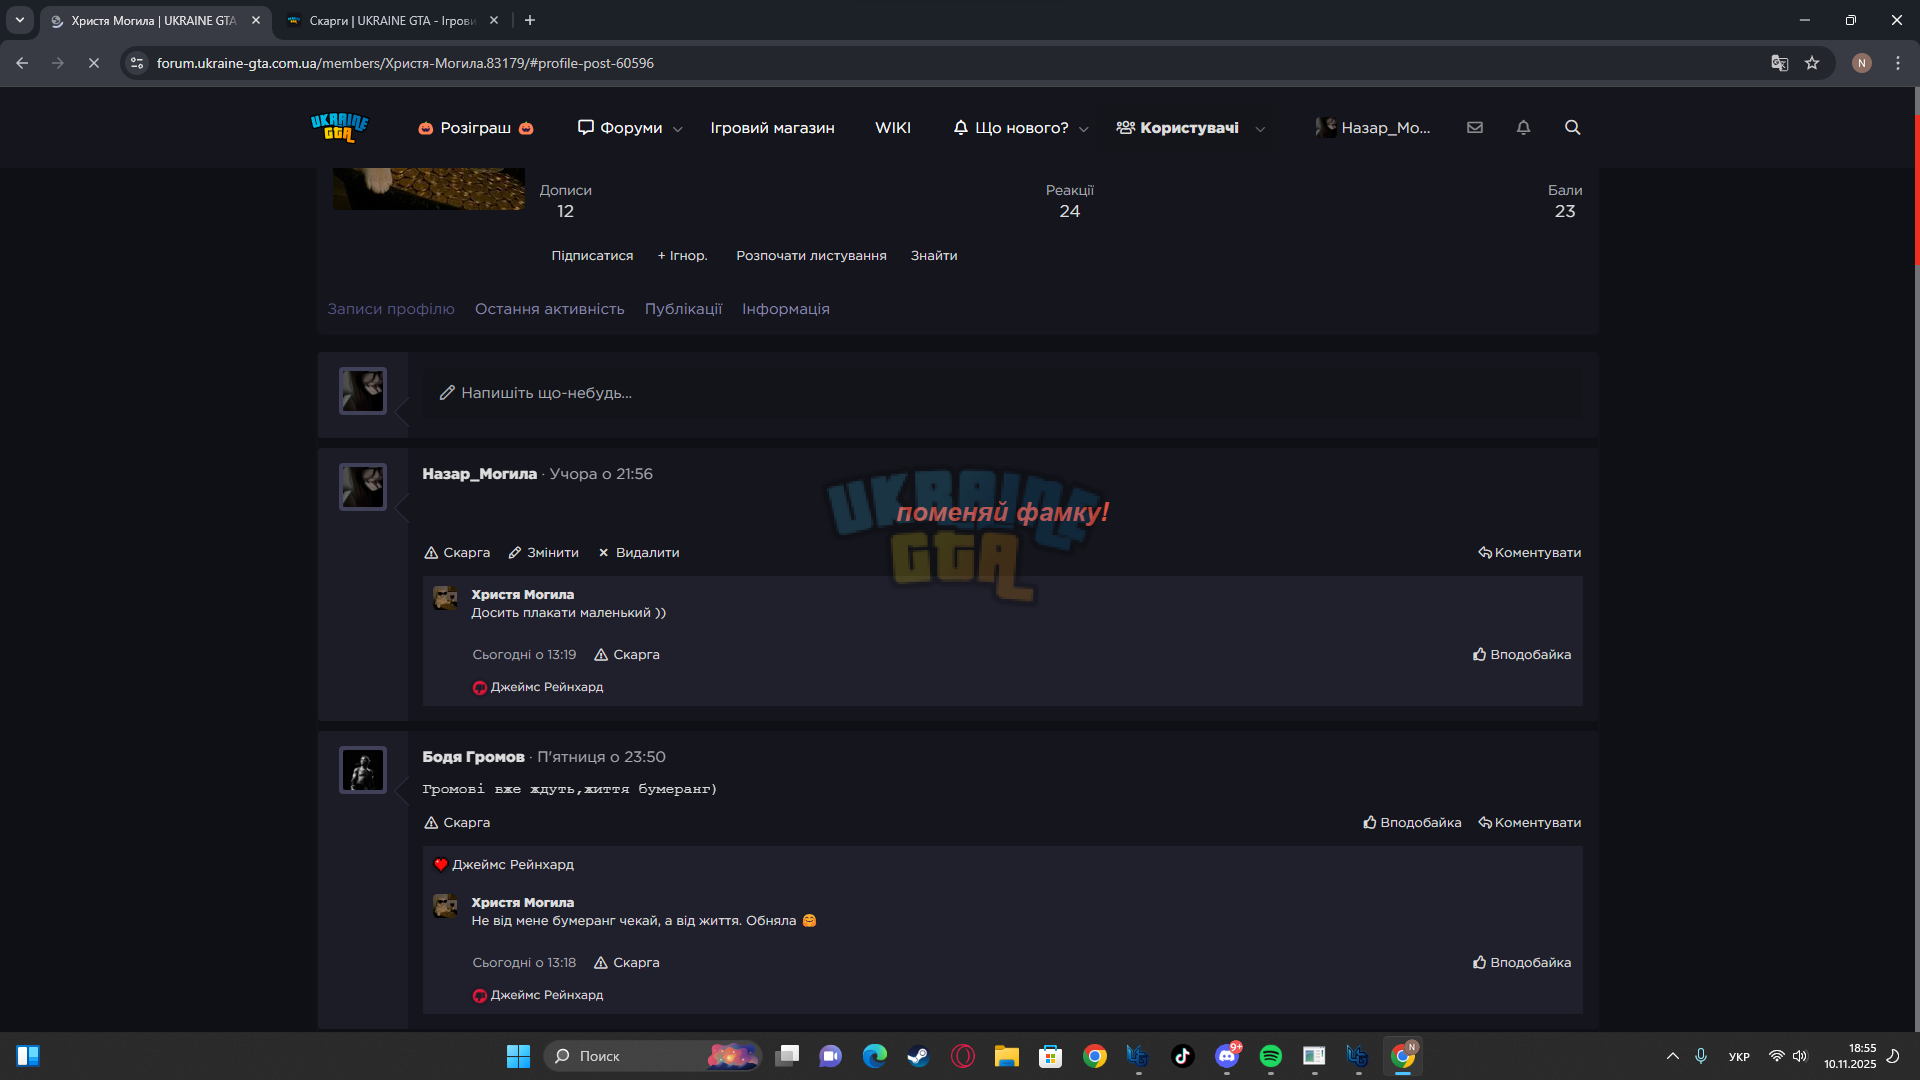Viewport: 1920px width, 1080px height.
Task: Open File Explorer from the taskbar
Action: pos(1006,1056)
